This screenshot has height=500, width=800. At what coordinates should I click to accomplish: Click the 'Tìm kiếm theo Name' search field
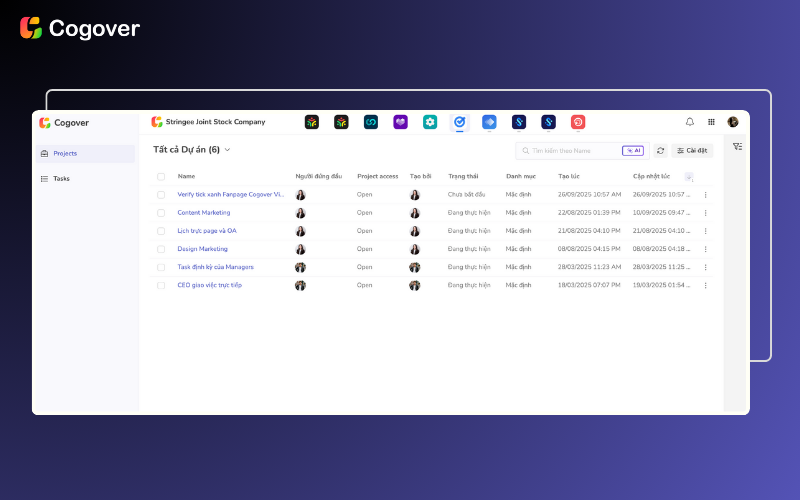(x=568, y=151)
